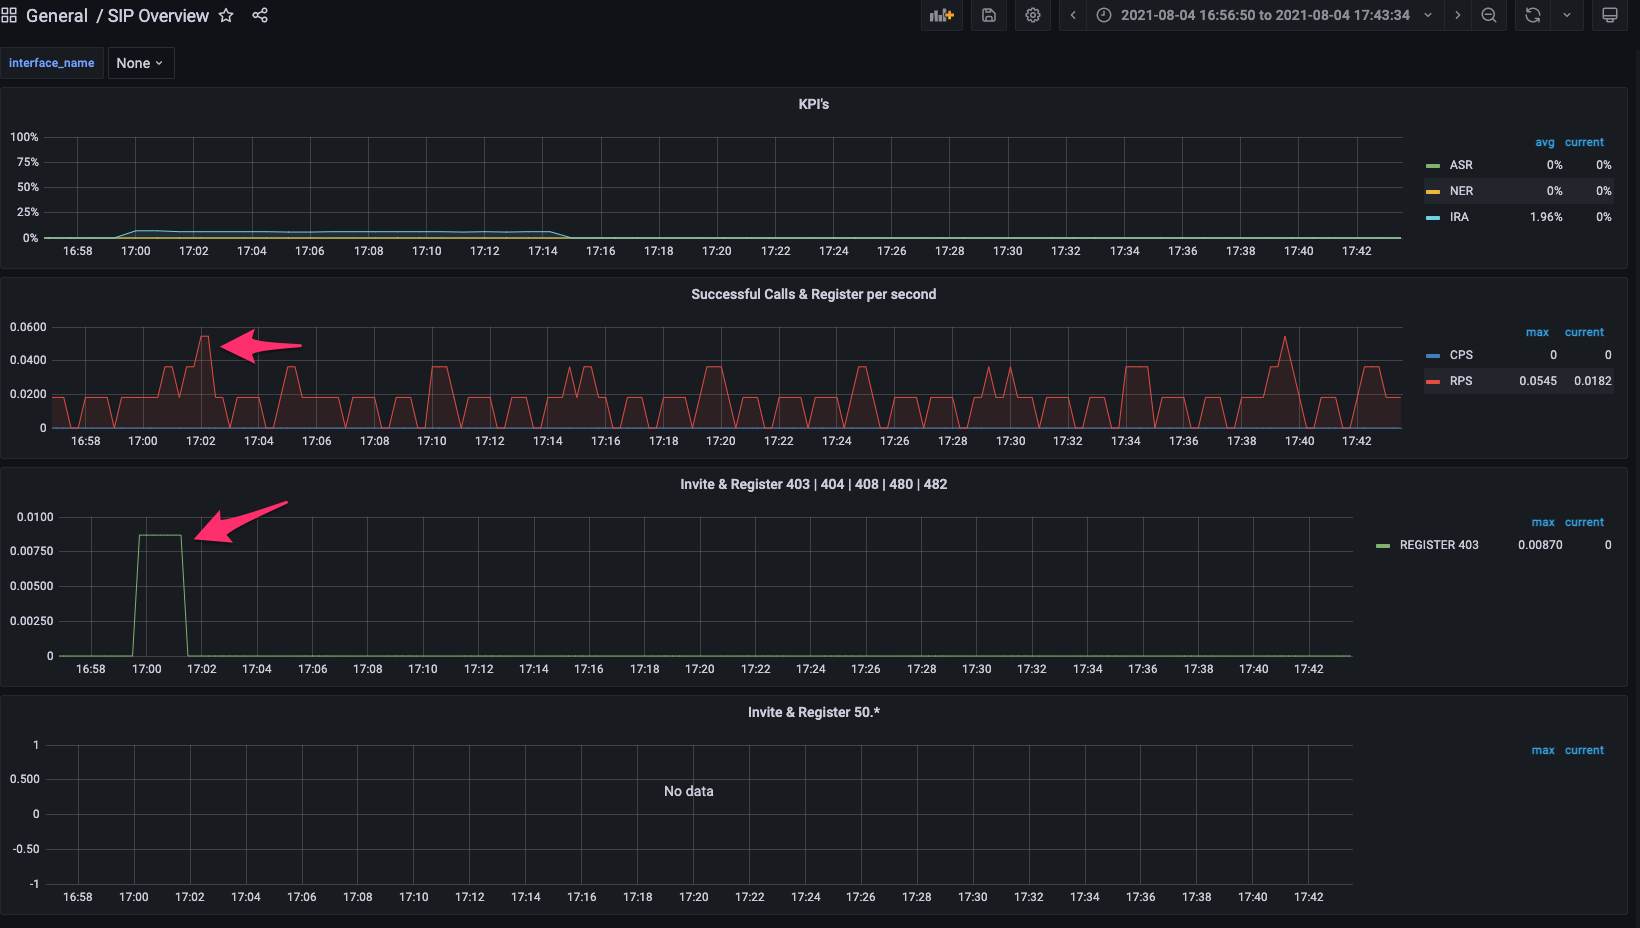The width and height of the screenshot is (1640, 928).
Task: Sort 50.* panel legend by current
Action: (x=1584, y=750)
